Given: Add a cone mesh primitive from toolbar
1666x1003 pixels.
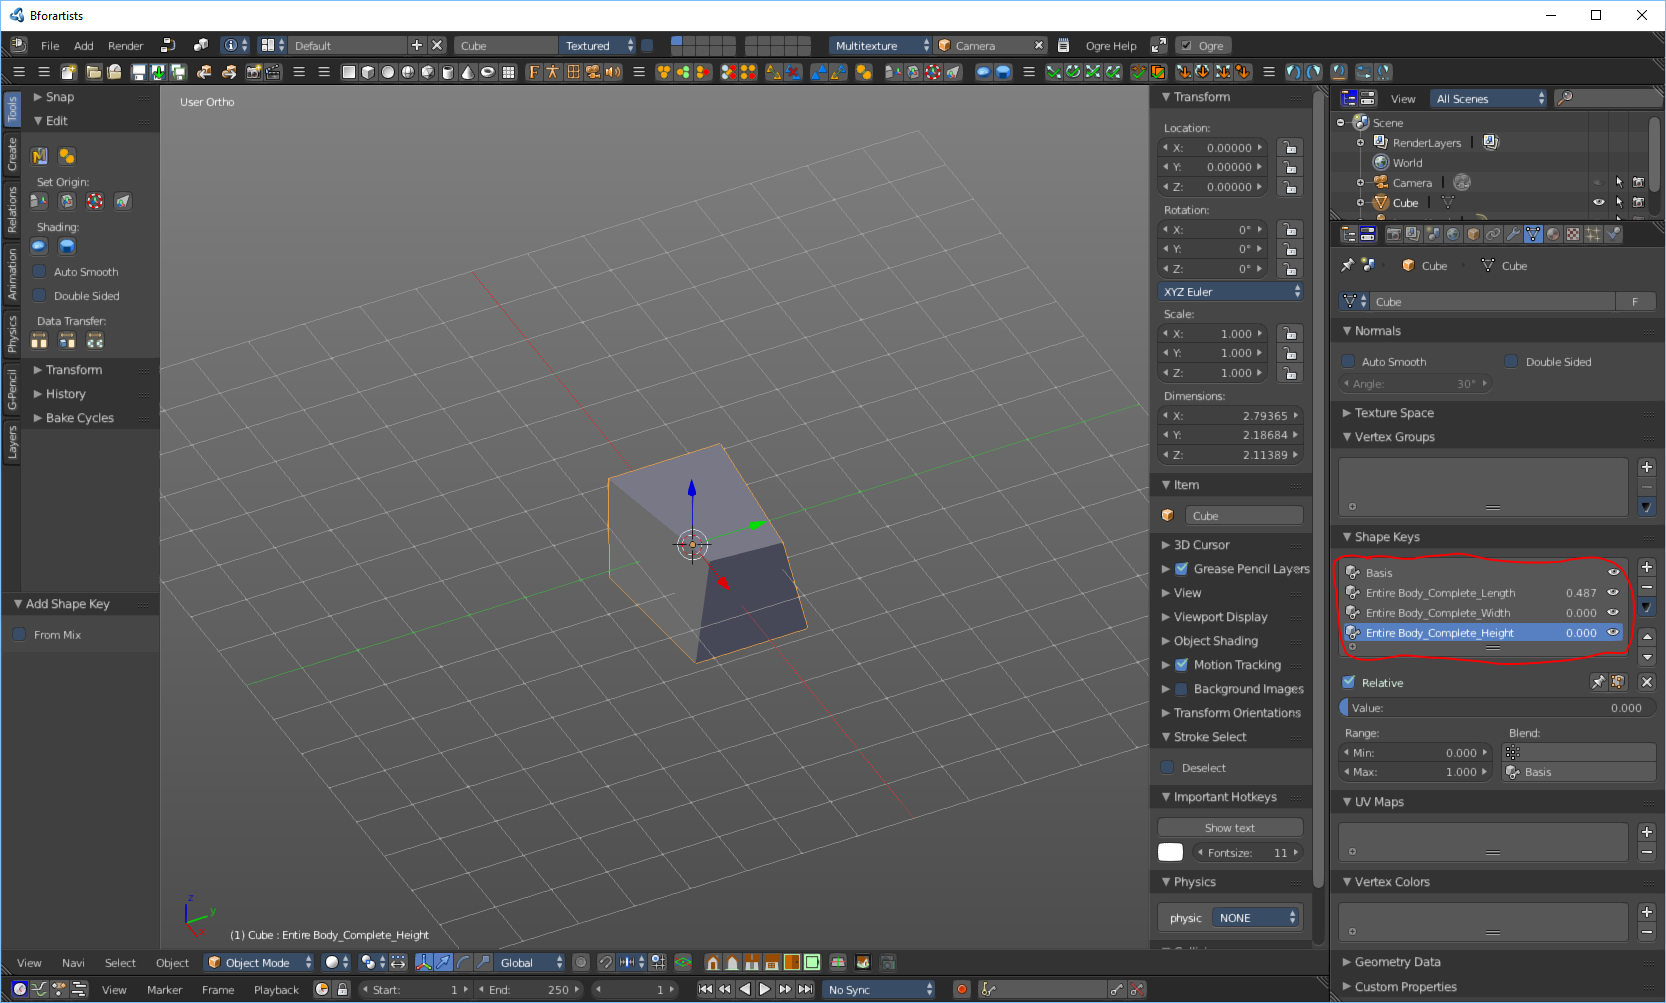Looking at the screenshot, I should tap(467, 72).
